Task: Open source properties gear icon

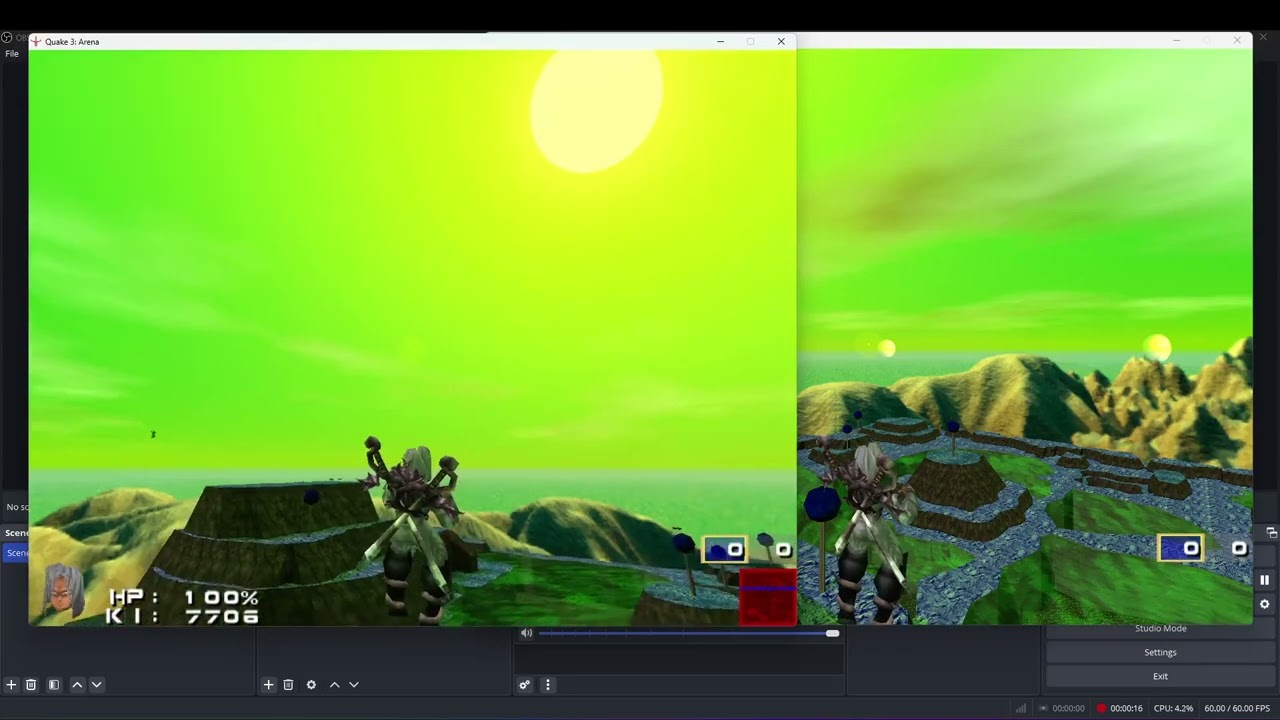Action: pyautogui.click(x=311, y=685)
